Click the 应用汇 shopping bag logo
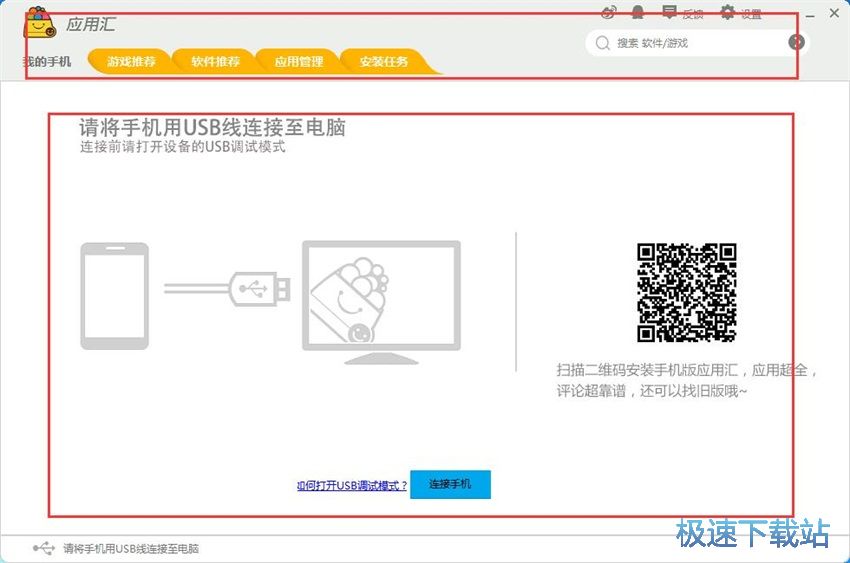This screenshot has width=850, height=563. pos(40,23)
